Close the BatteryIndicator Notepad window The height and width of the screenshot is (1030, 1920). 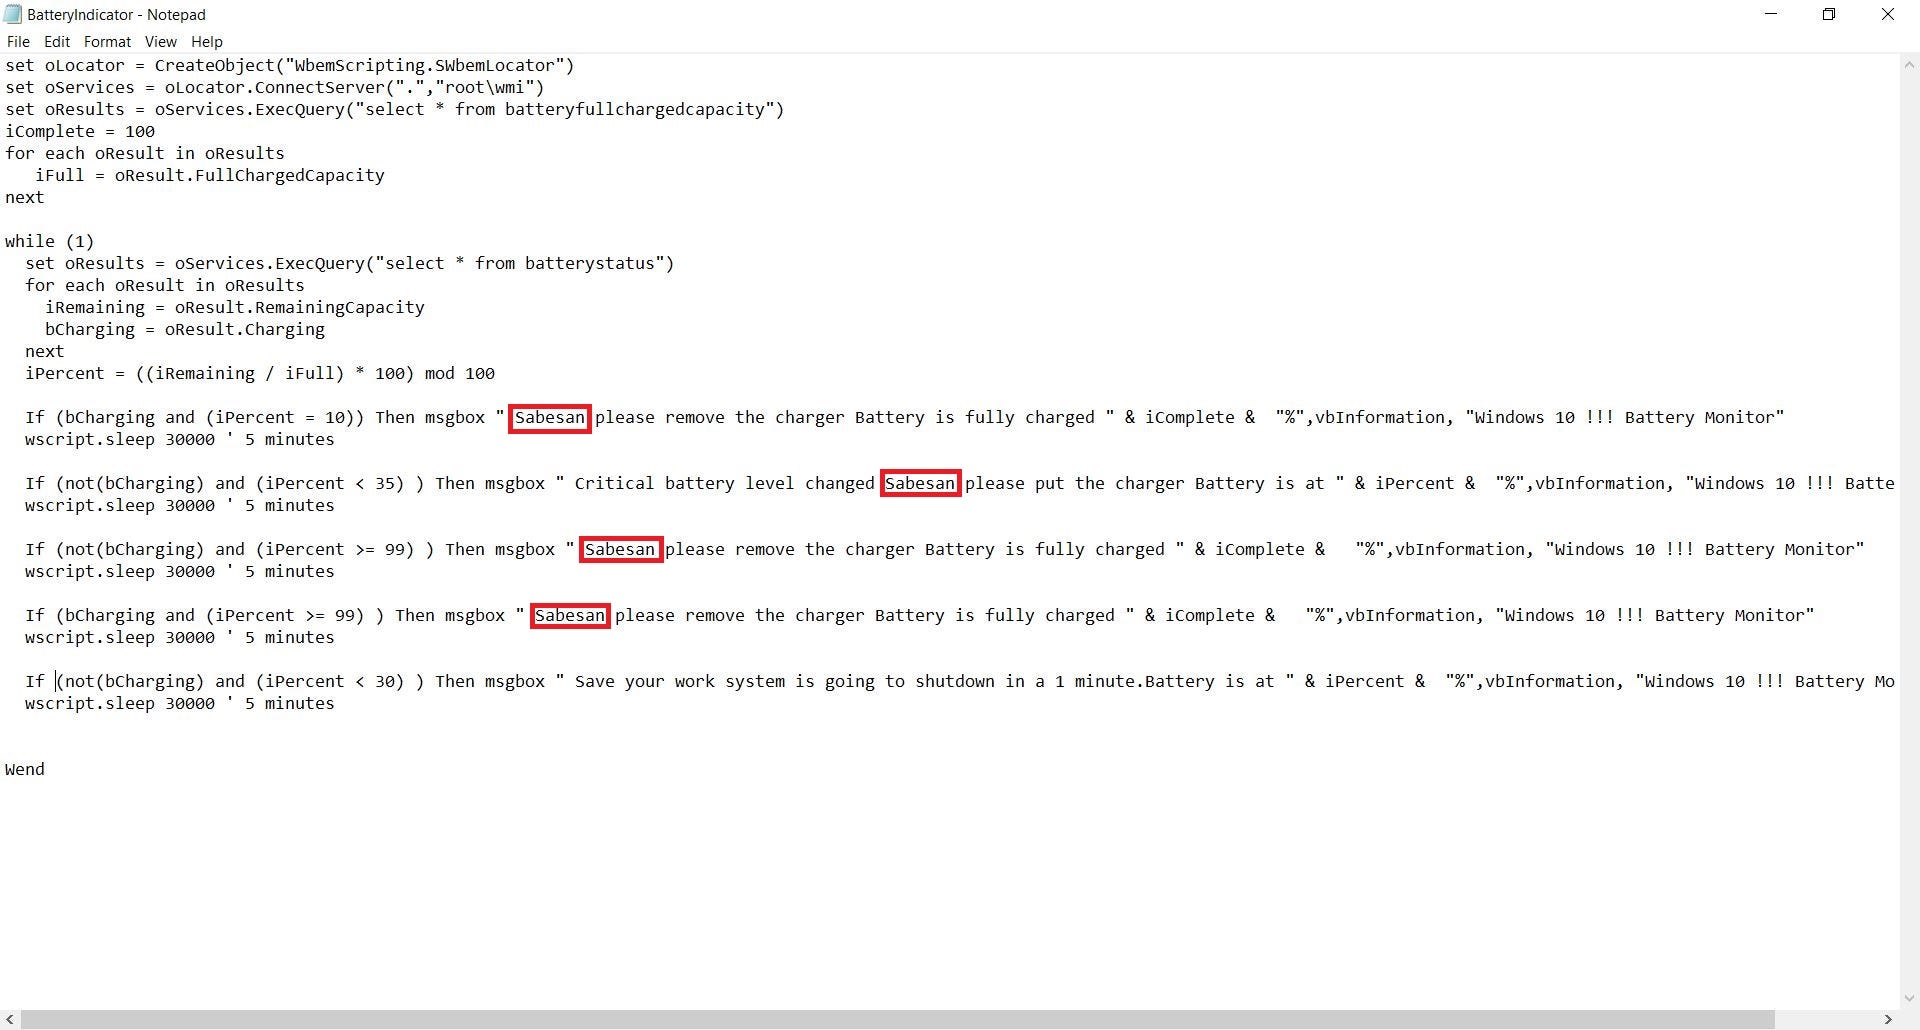click(1888, 15)
